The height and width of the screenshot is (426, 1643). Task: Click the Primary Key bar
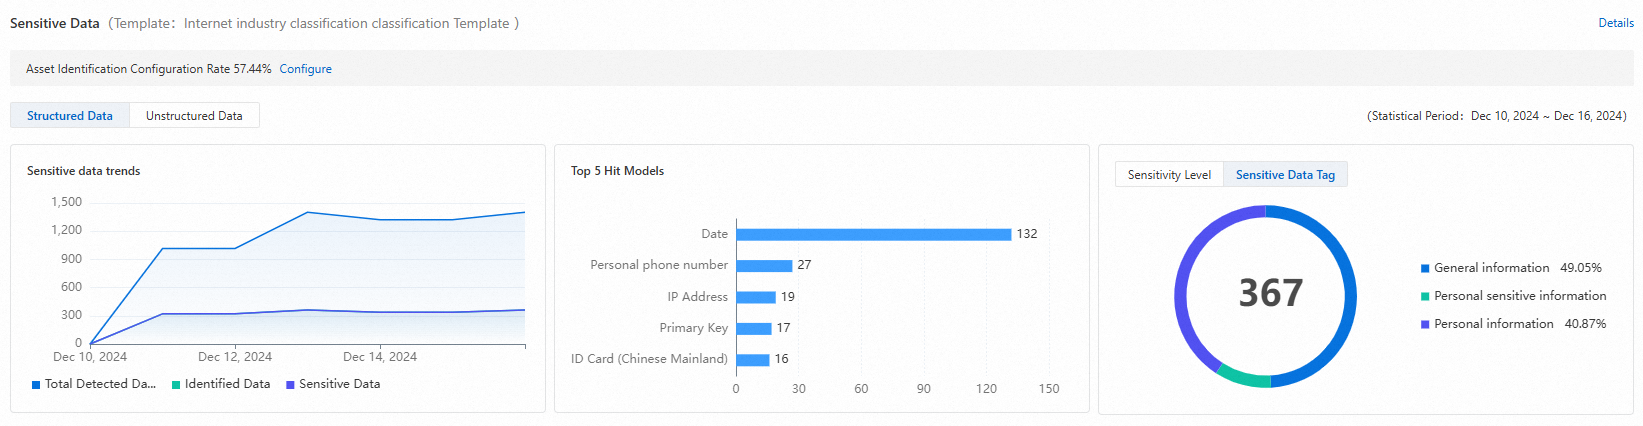tap(754, 328)
